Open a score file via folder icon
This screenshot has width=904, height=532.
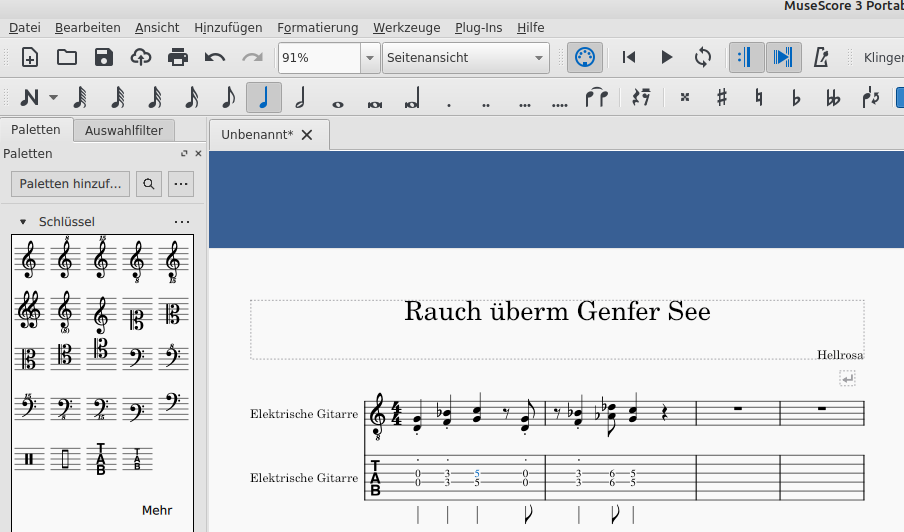(67, 58)
